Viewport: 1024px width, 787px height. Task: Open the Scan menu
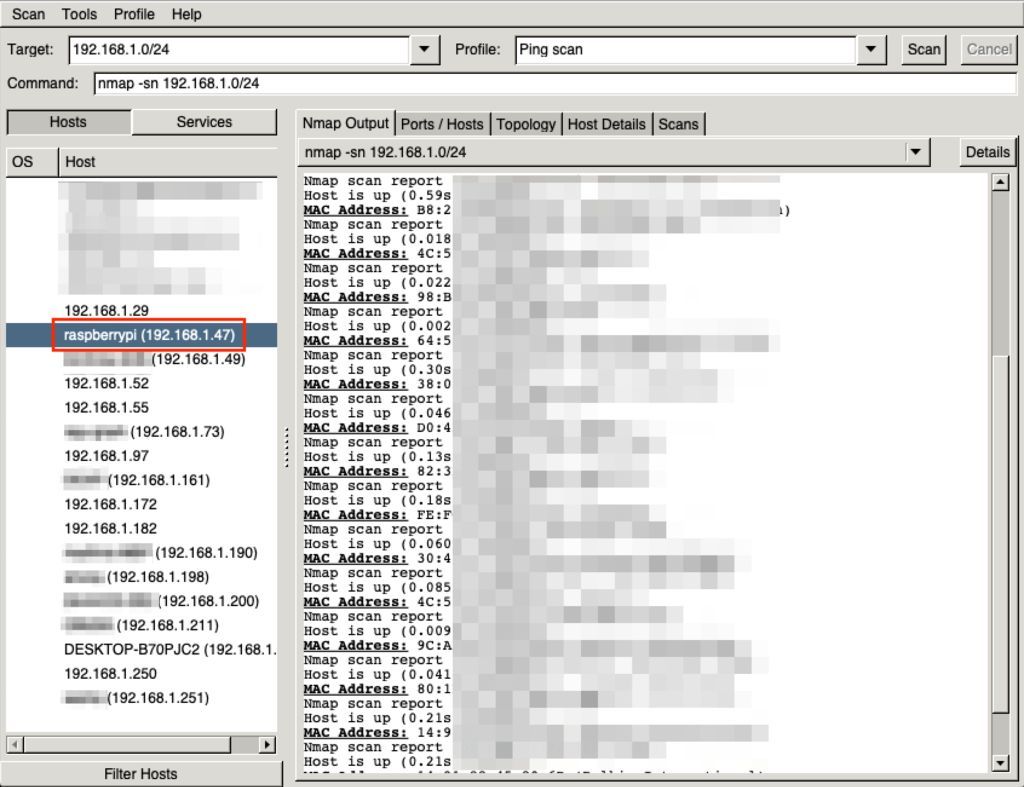(28, 14)
